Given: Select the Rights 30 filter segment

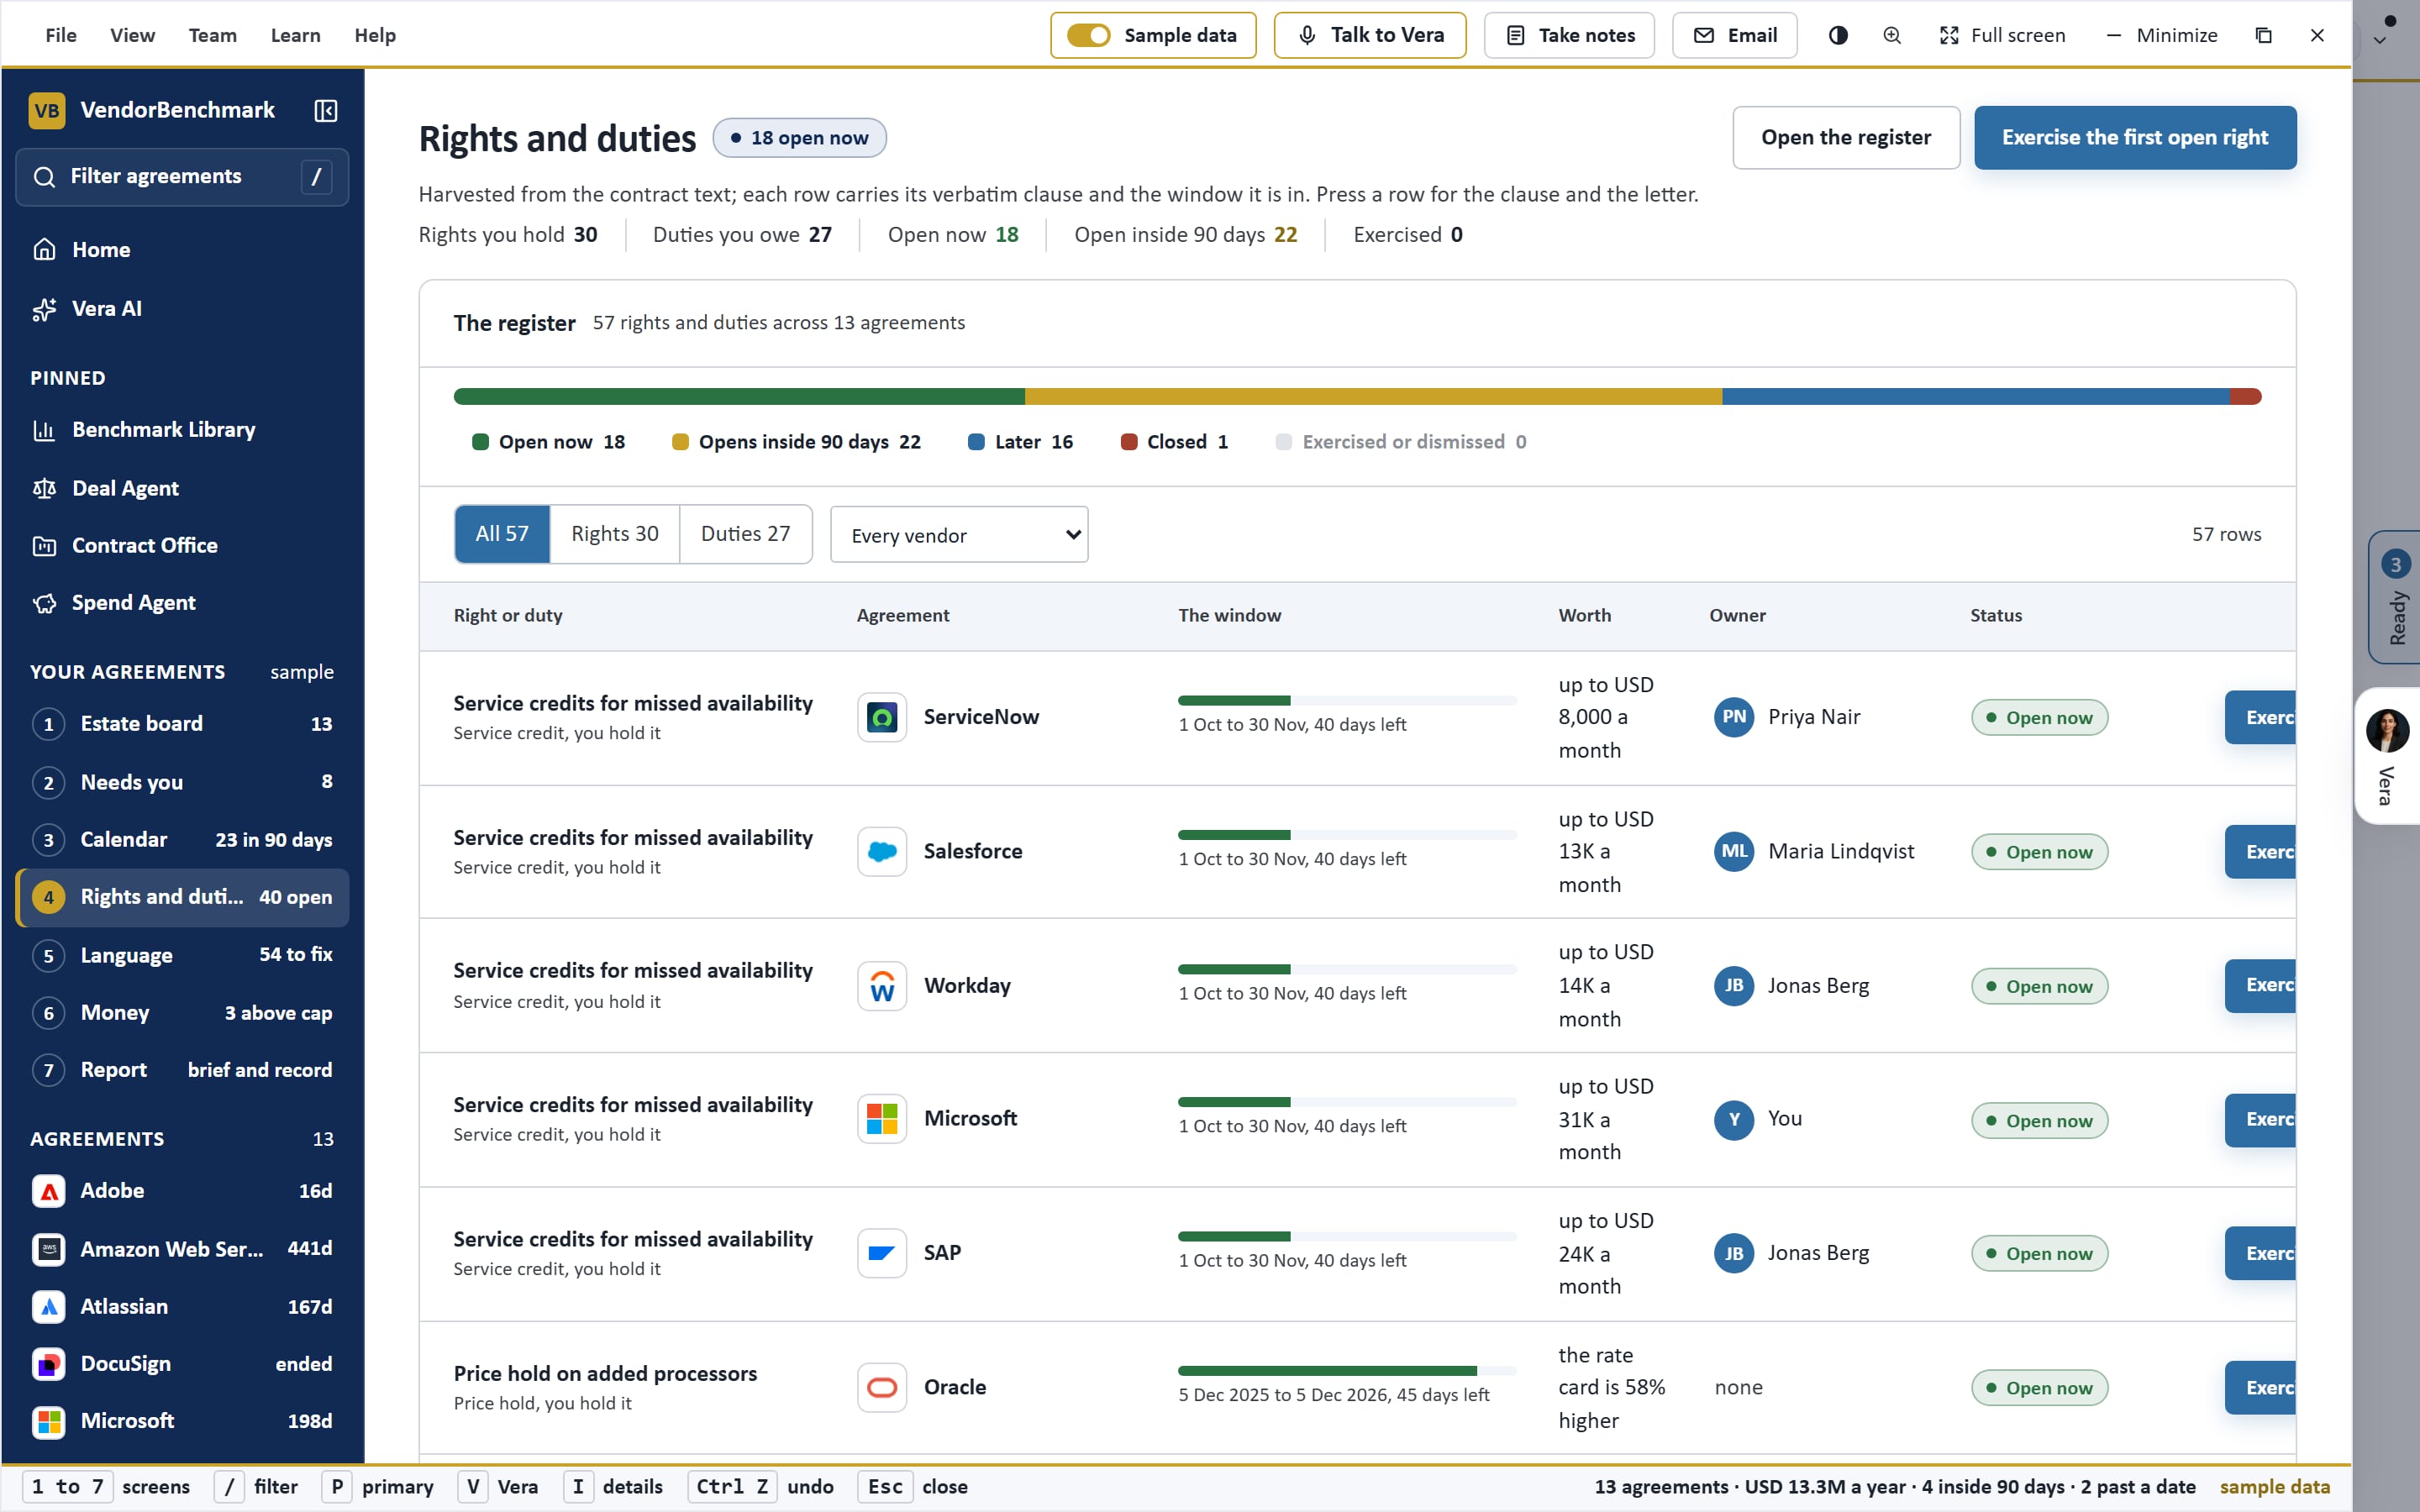Looking at the screenshot, I should (x=614, y=534).
